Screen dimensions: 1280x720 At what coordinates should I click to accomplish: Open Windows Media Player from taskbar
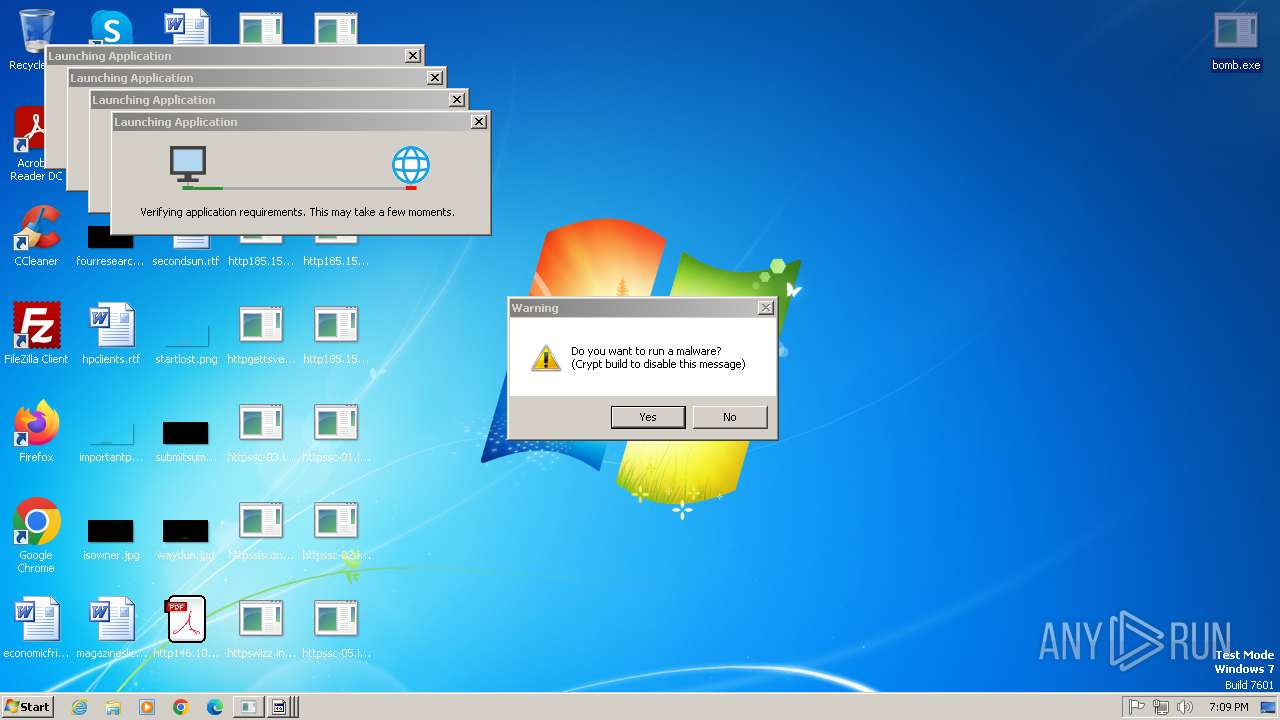click(147, 707)
